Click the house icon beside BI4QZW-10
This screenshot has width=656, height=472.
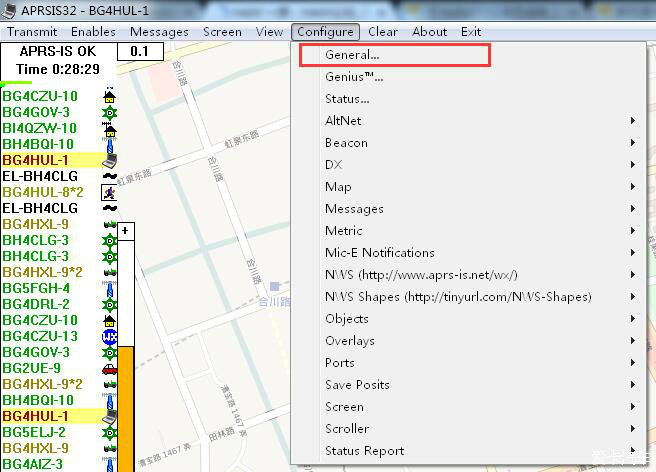pyautogui.click(x=110, y=128)
